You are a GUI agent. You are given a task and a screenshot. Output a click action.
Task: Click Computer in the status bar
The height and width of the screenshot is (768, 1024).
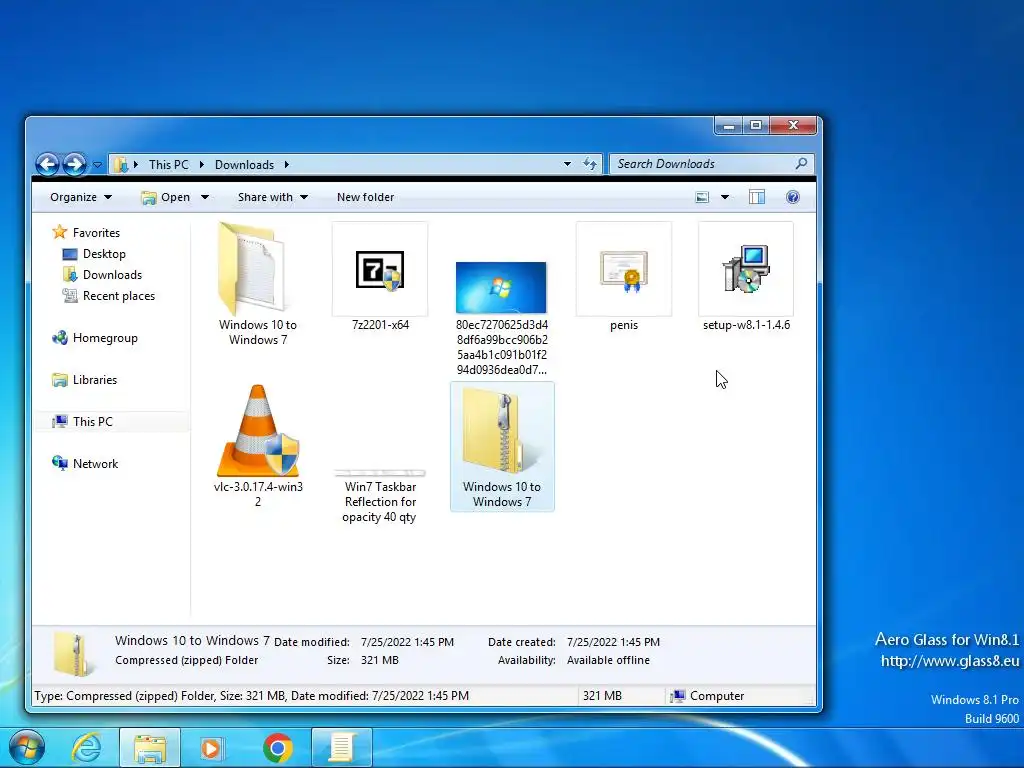click(x=708, y=696)
